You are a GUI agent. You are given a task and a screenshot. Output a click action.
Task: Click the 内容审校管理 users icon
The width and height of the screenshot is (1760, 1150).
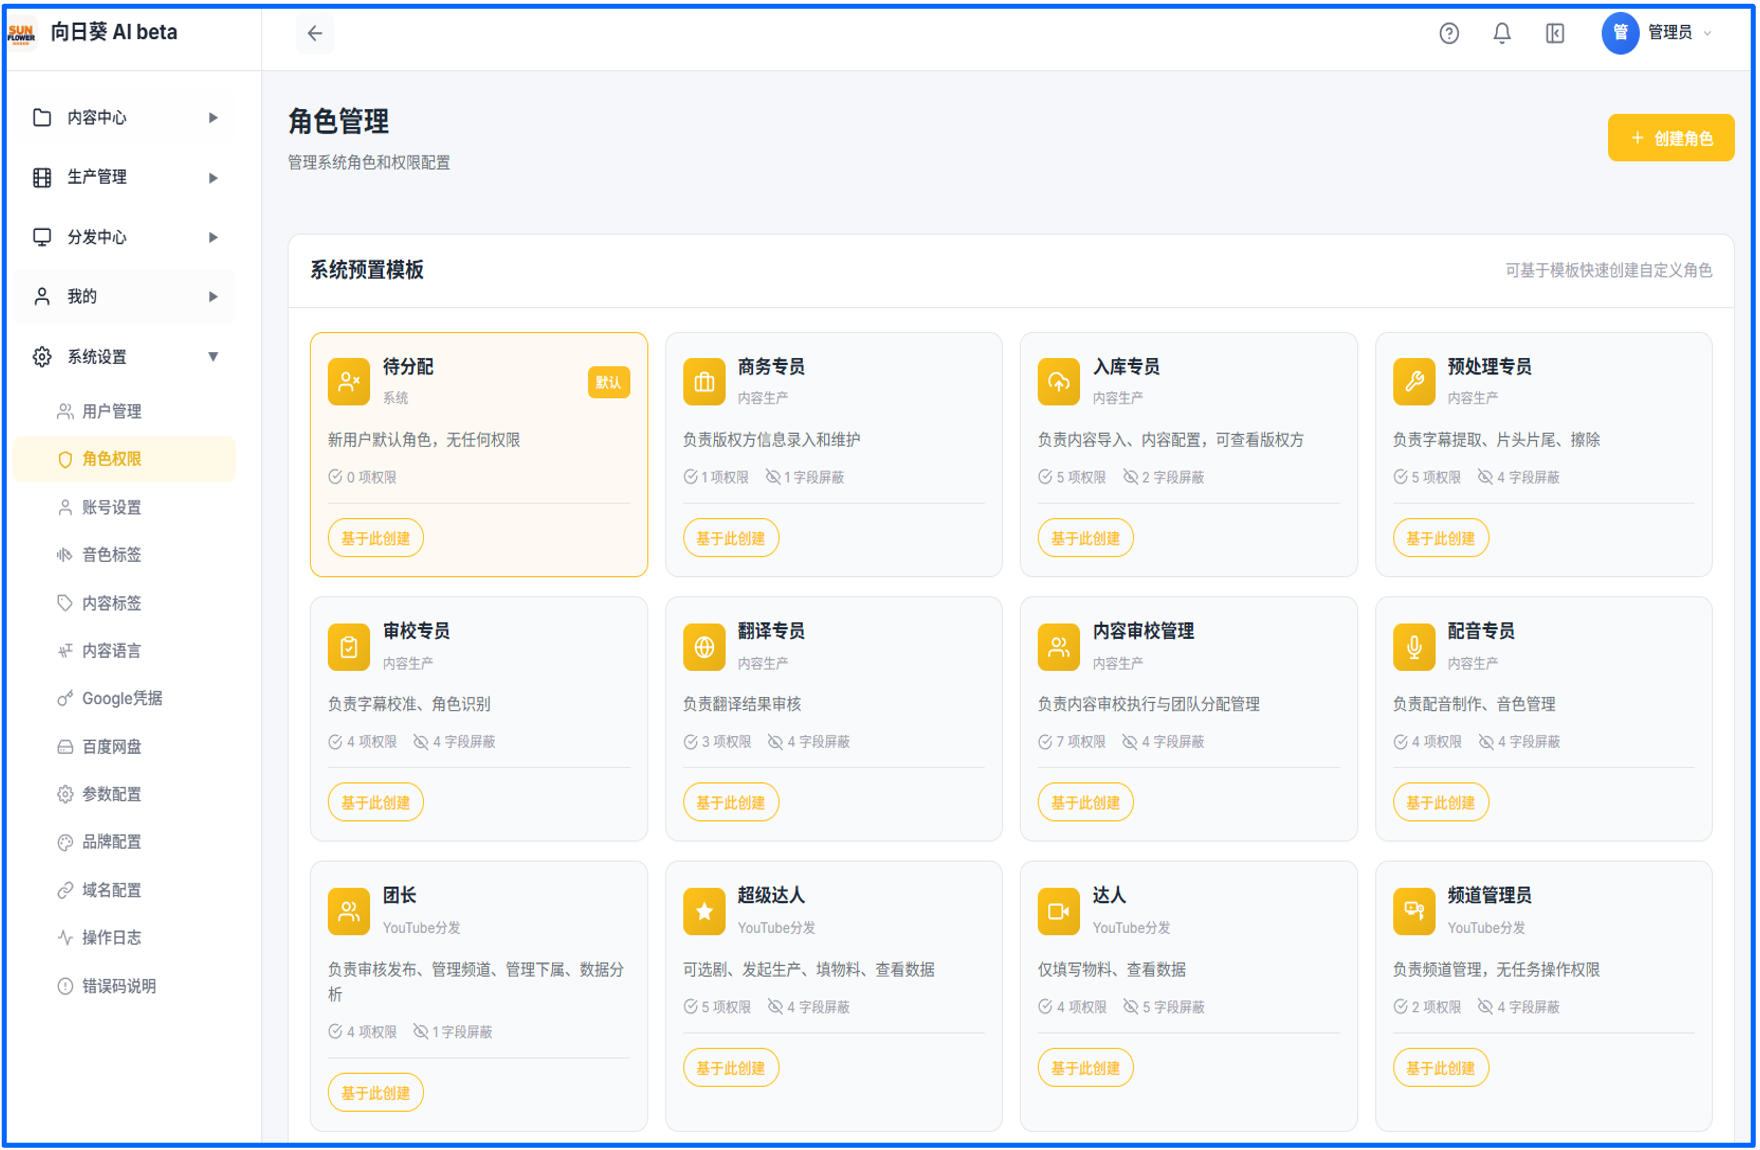[1059, 647]
